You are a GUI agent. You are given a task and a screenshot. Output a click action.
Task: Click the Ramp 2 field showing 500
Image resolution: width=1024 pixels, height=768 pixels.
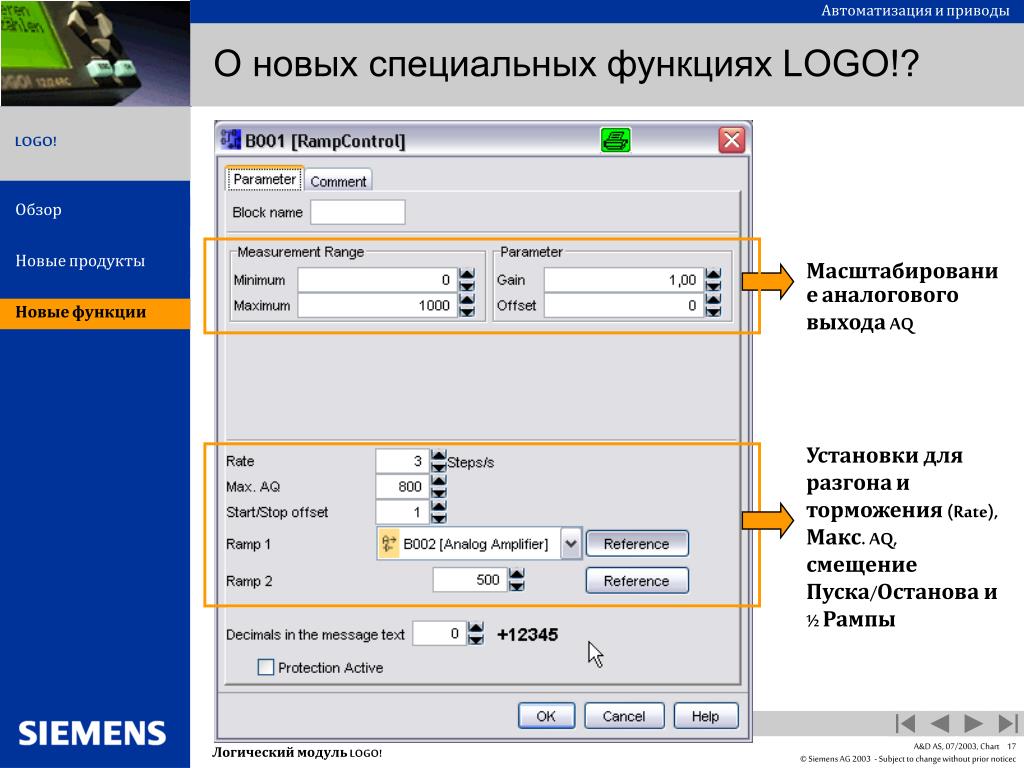470,580
